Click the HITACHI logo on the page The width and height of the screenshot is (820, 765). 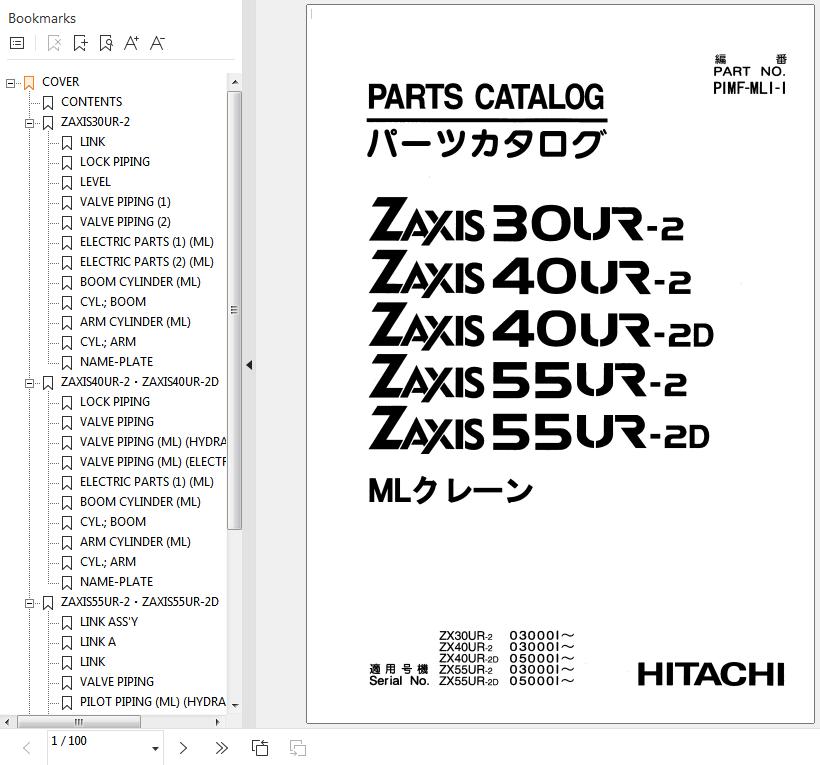711,674
